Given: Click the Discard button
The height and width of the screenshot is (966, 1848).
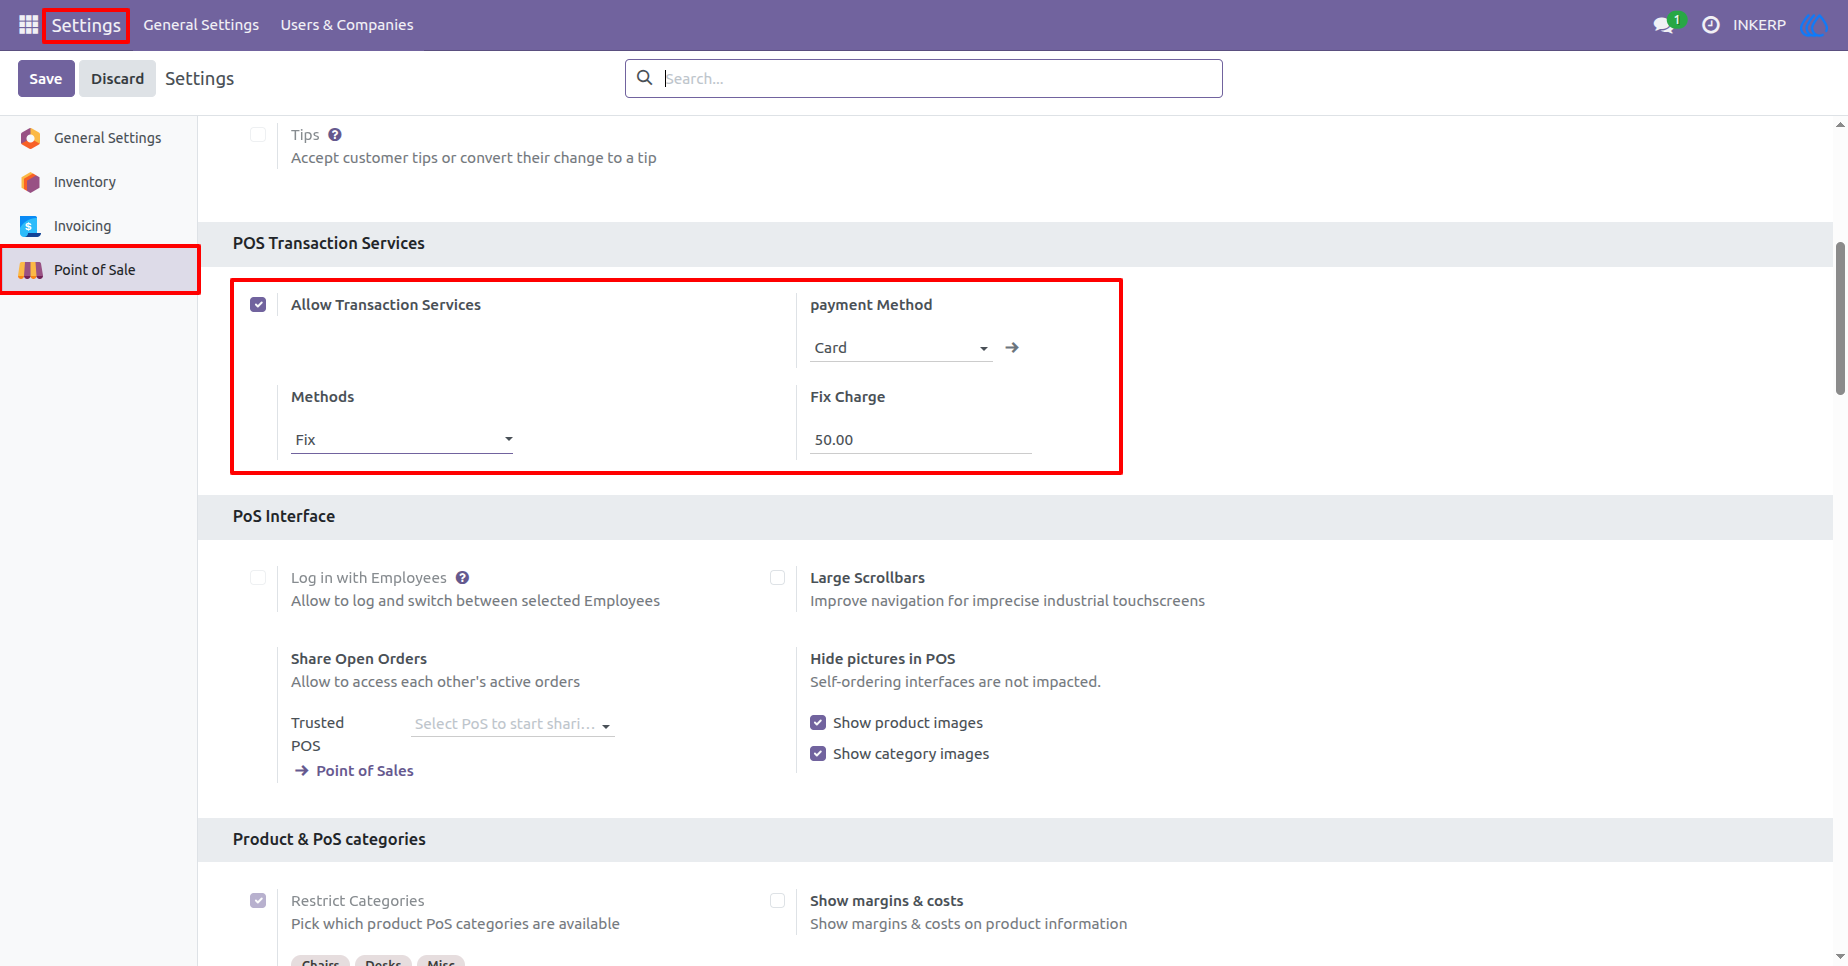Looking at the screenshot, I should pos(118,79).
